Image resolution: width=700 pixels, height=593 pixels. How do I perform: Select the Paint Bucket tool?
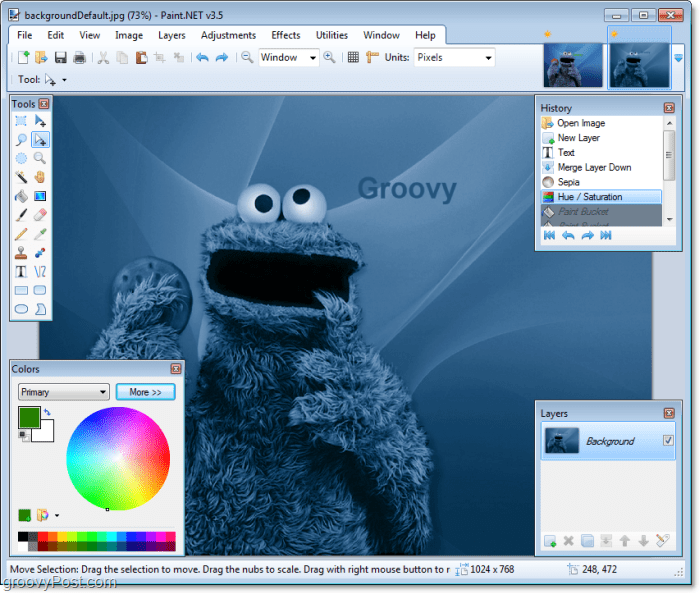(21, 196)
